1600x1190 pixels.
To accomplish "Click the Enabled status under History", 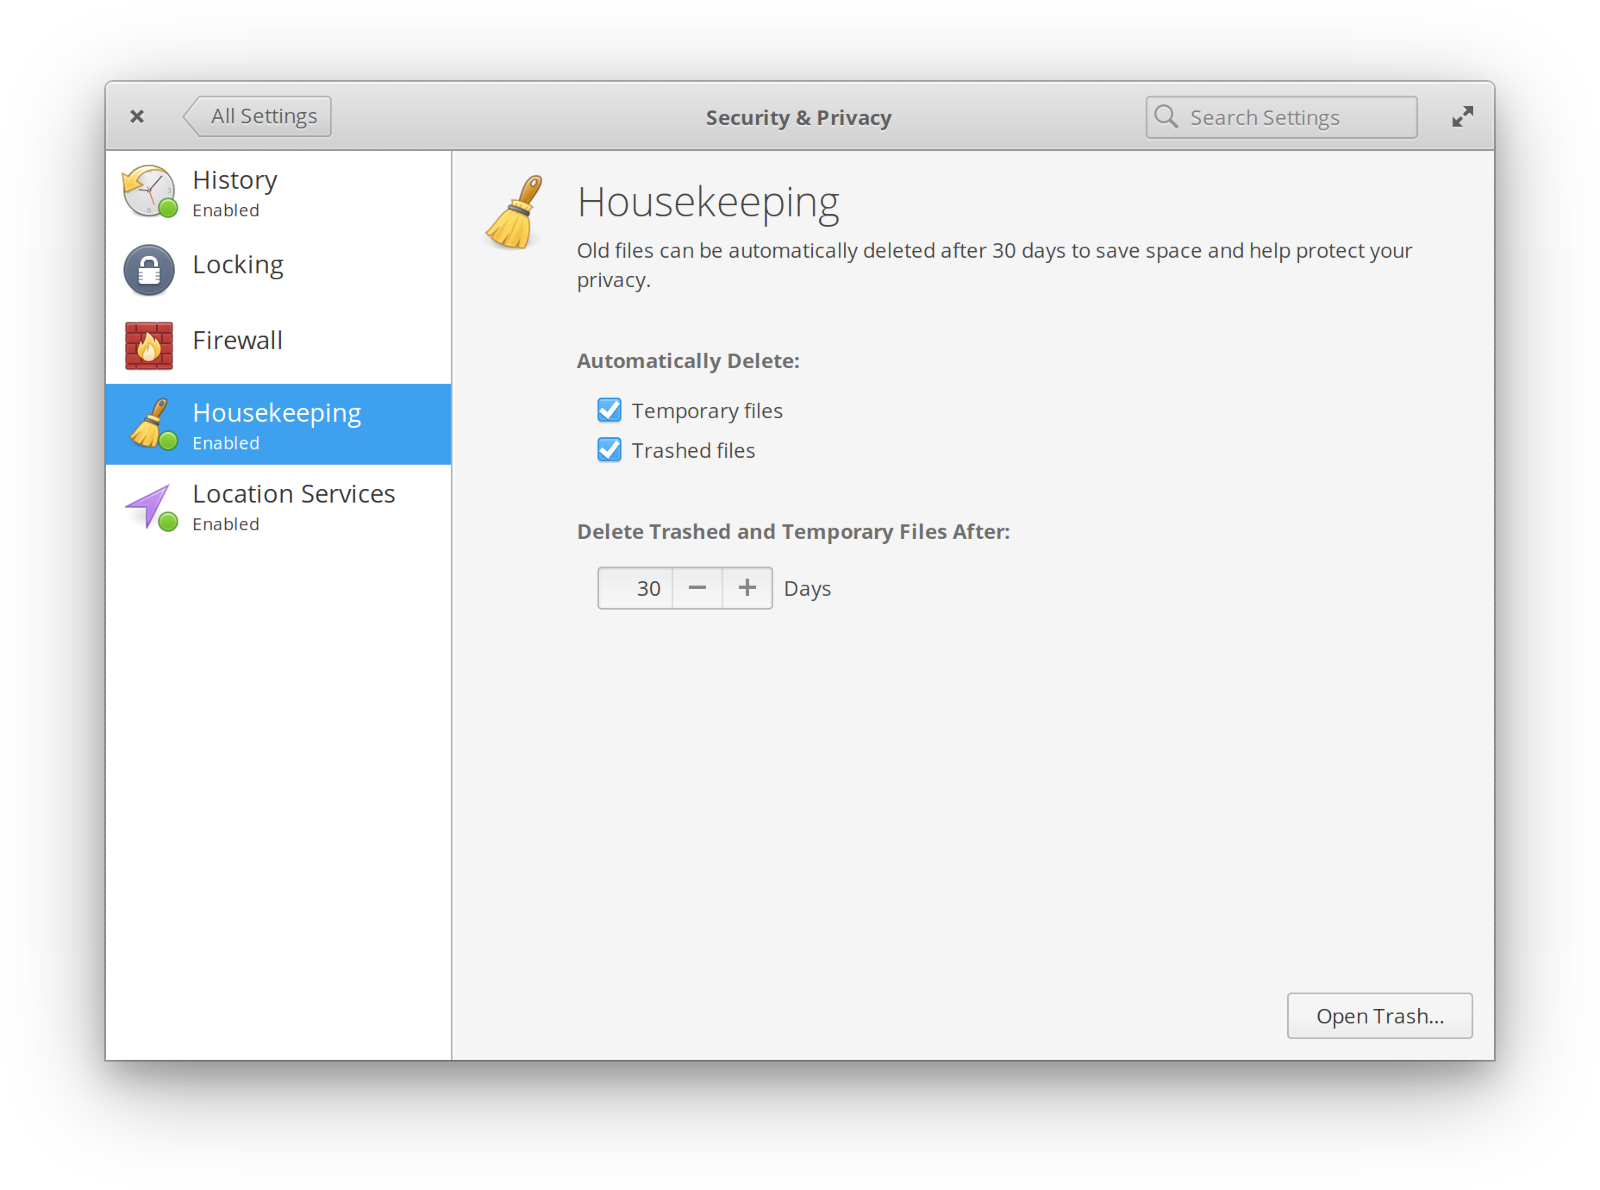I will (x=226, y=210).
